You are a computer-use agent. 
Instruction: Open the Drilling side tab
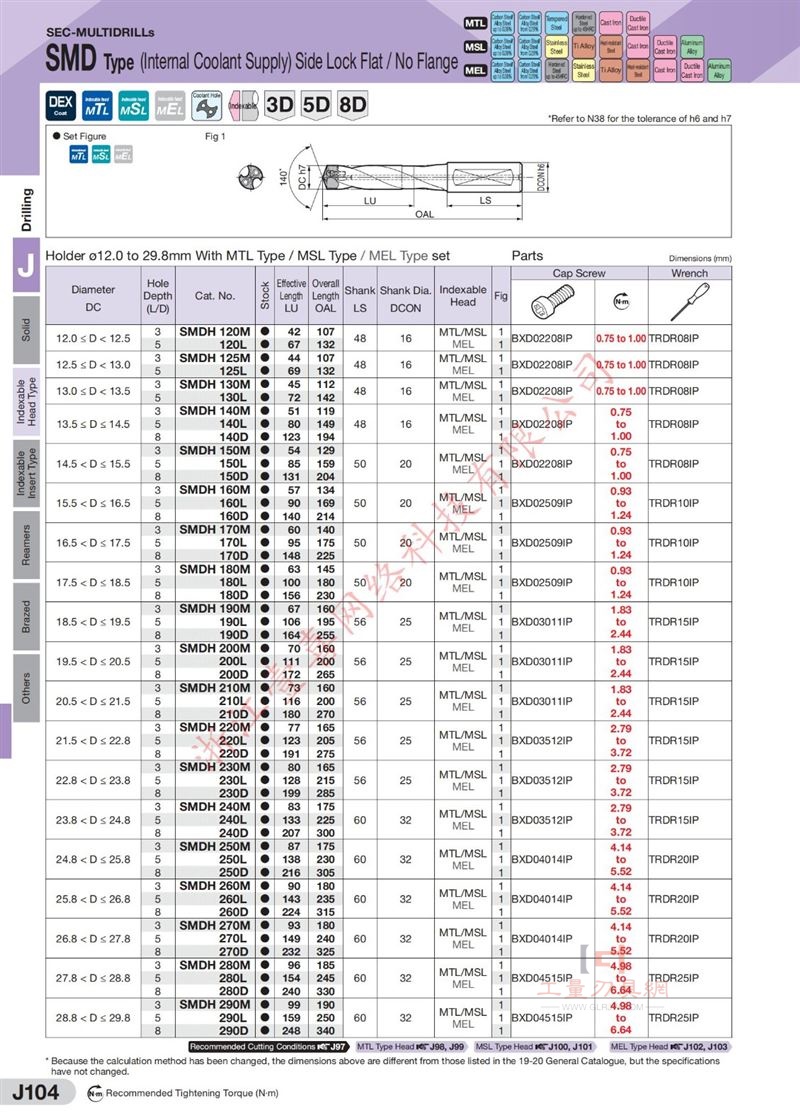26,210
